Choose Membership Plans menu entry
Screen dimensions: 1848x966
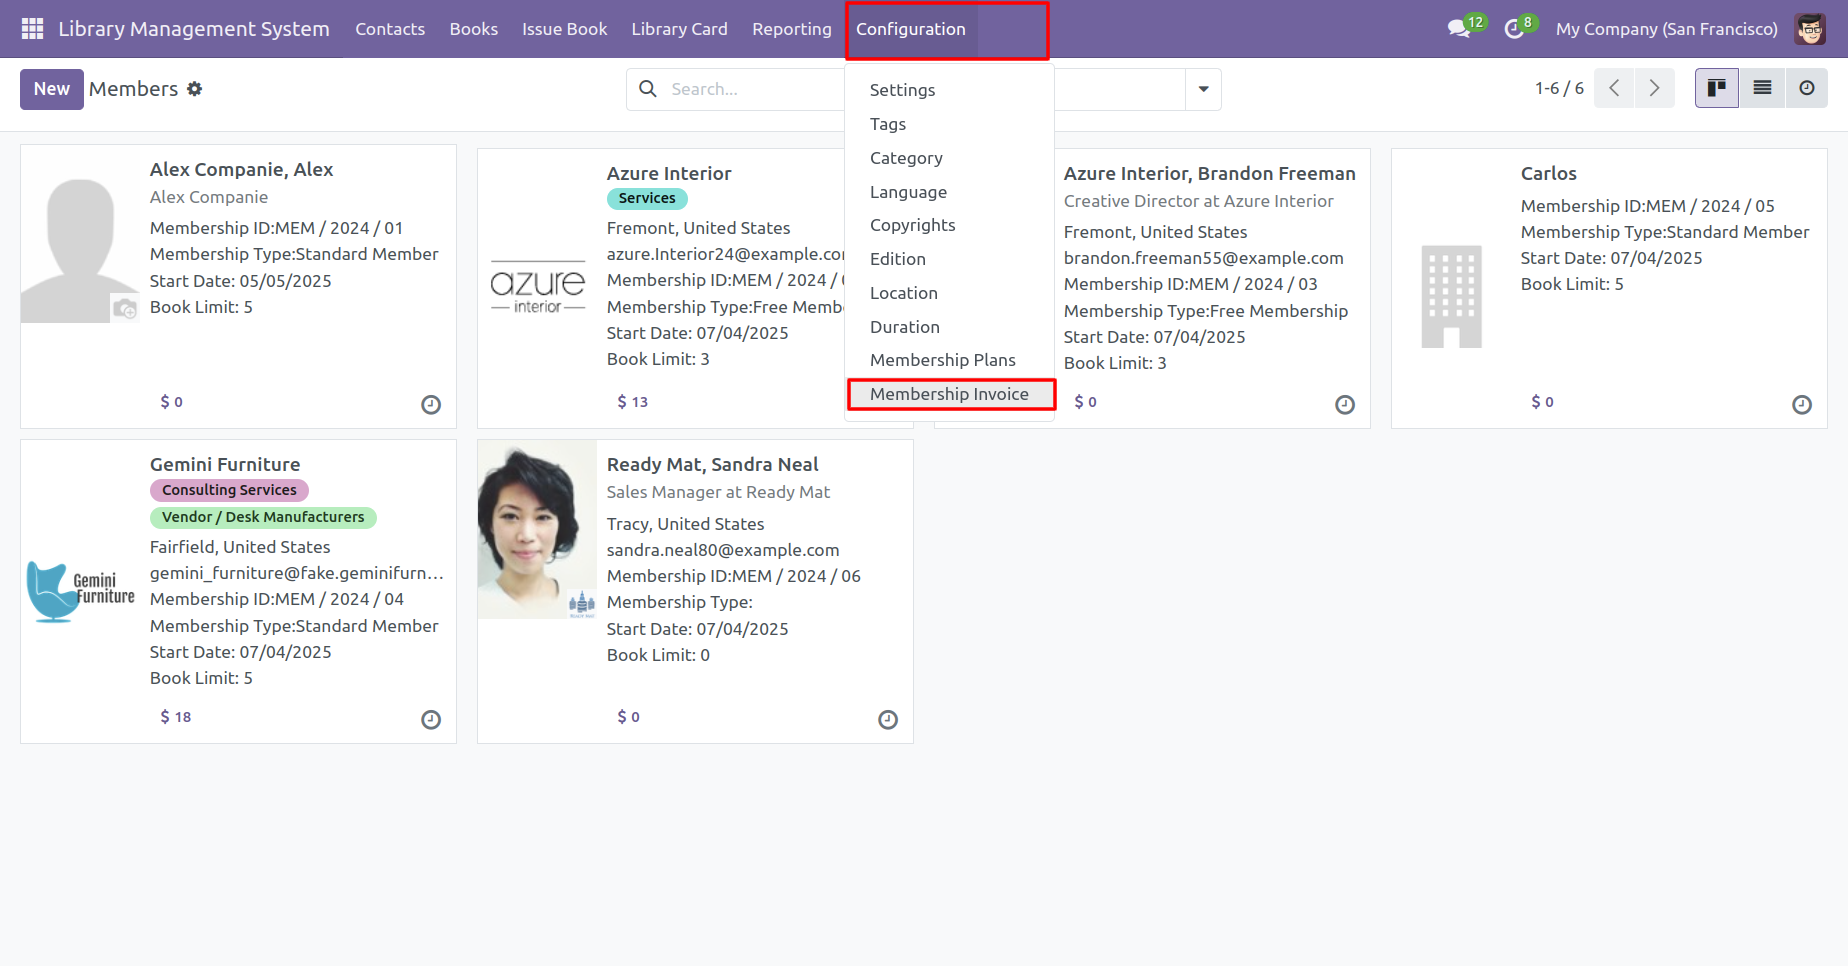942,360
